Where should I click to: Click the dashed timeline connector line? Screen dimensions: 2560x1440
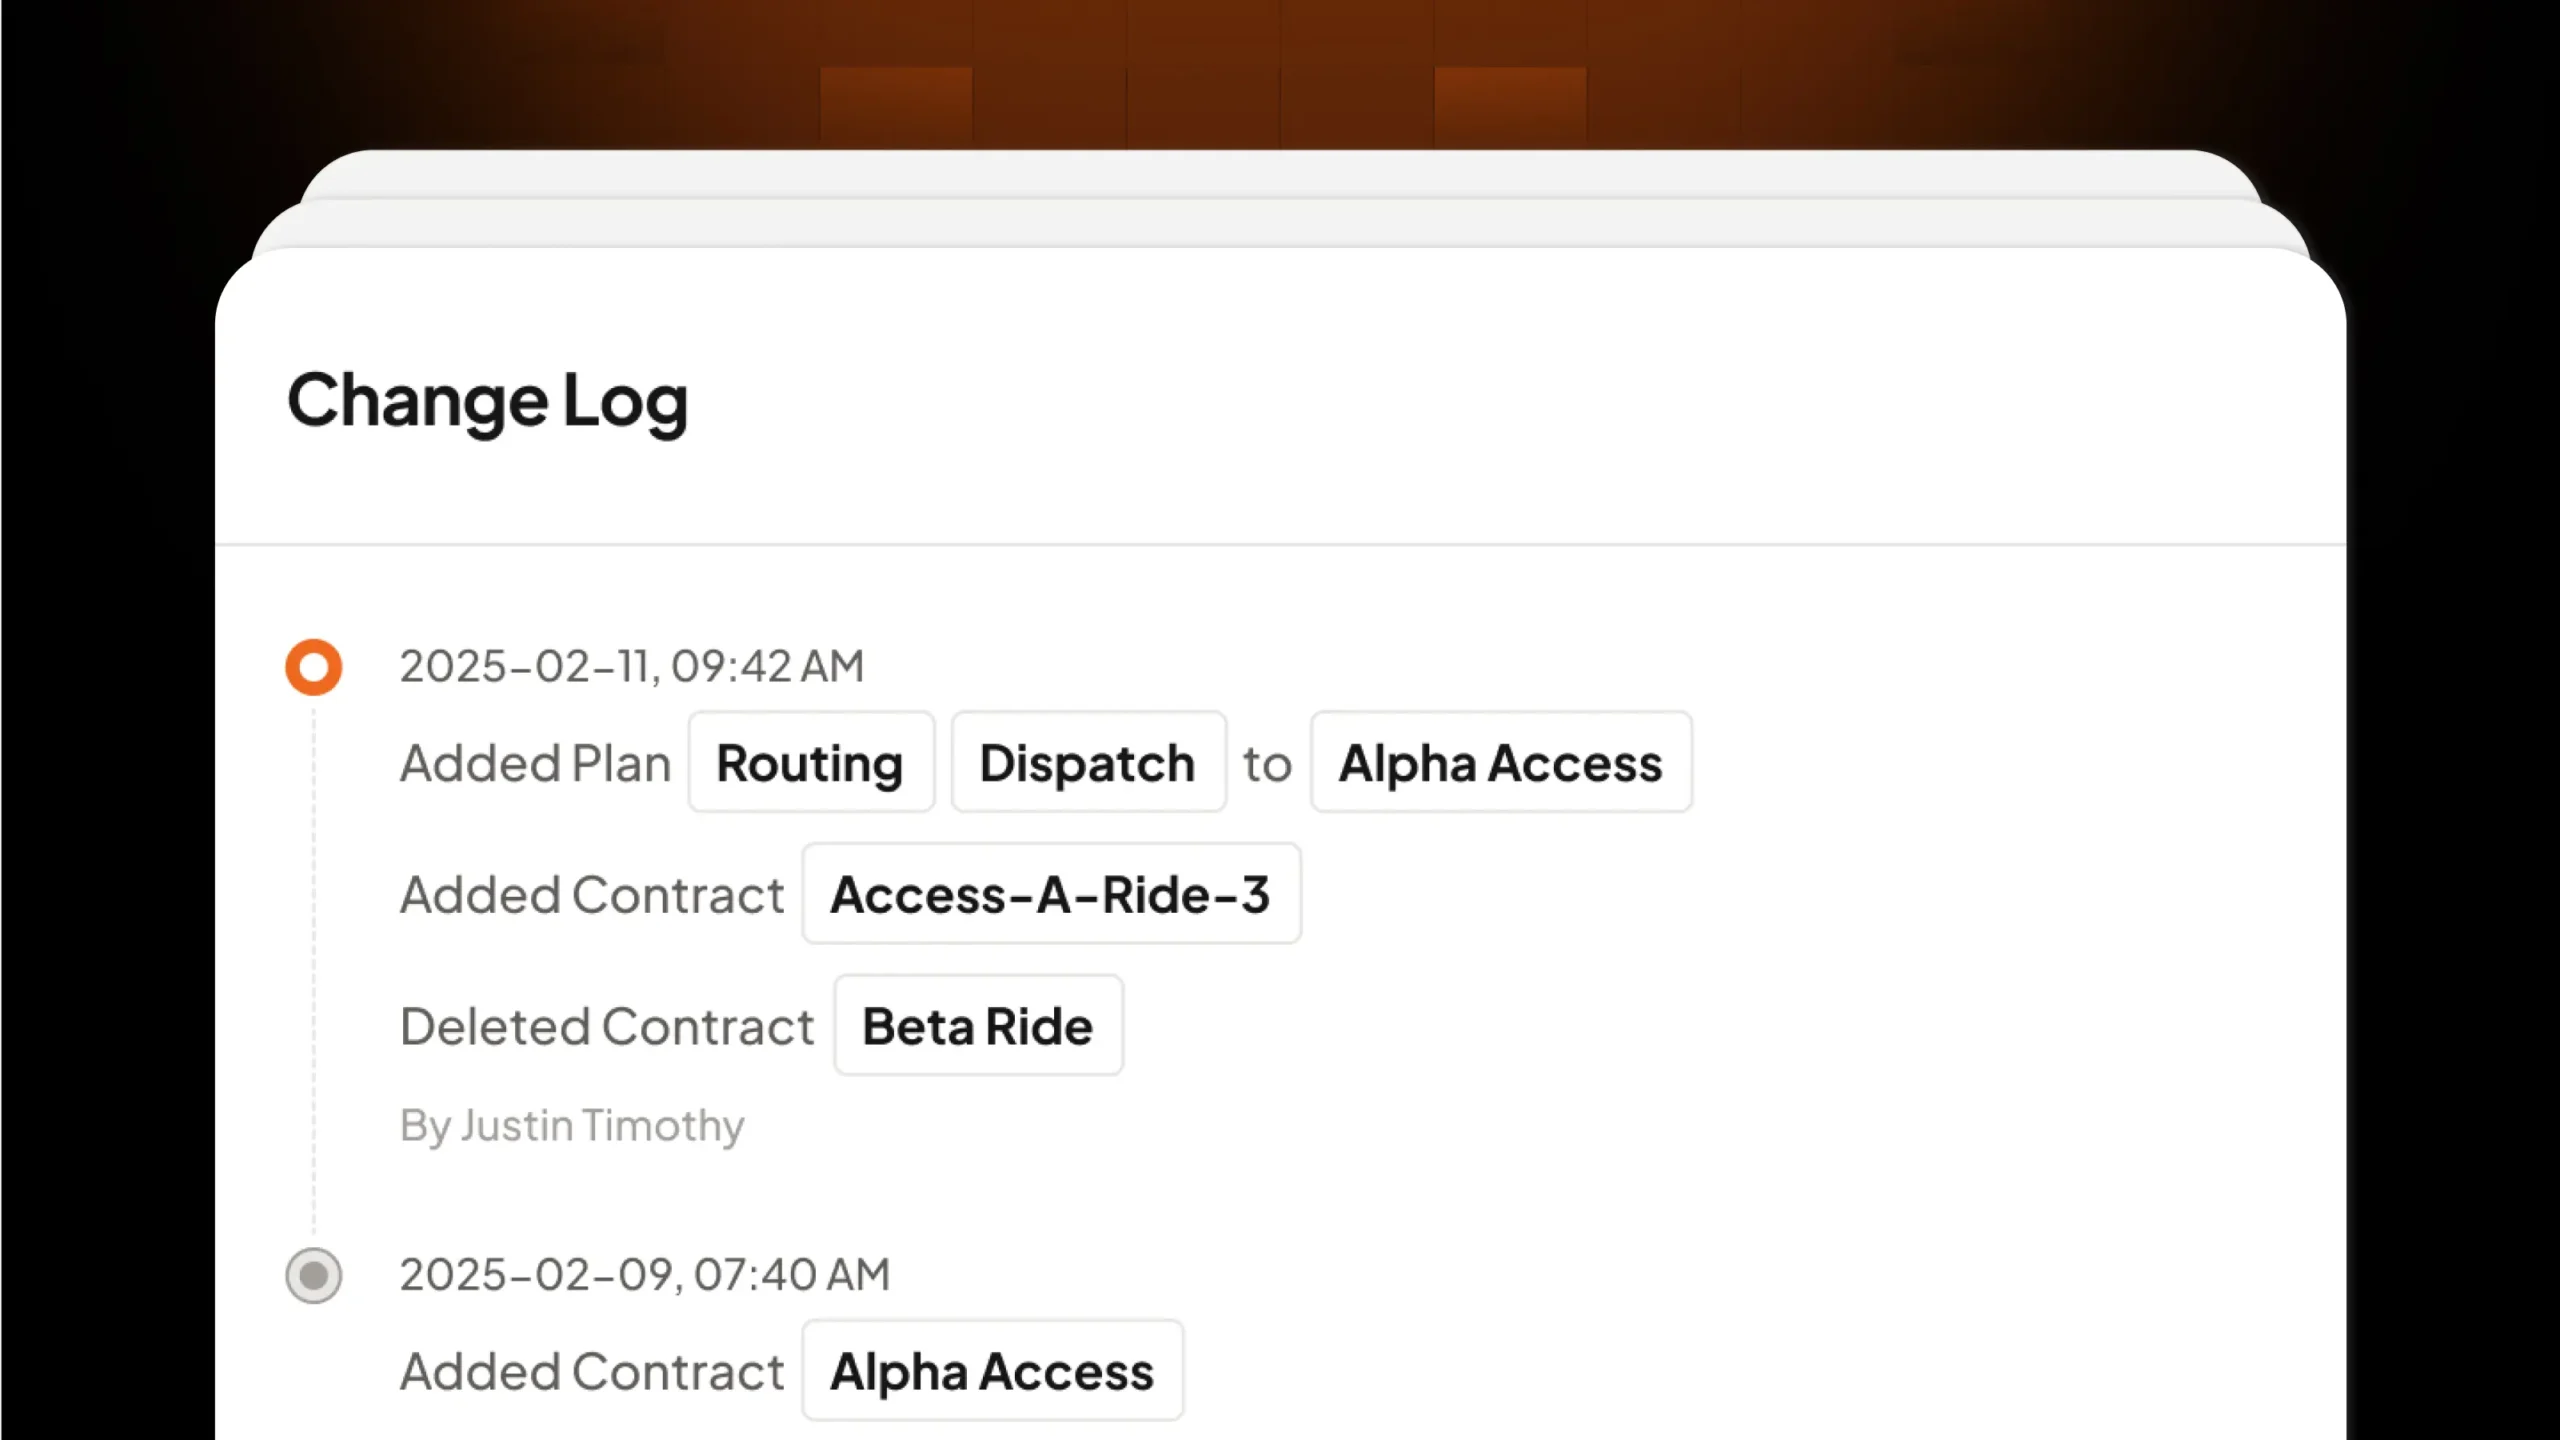point(313,972)
